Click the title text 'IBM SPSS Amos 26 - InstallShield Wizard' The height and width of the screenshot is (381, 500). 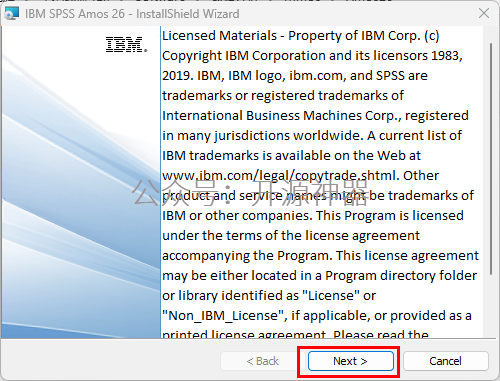tap(132, 14)
